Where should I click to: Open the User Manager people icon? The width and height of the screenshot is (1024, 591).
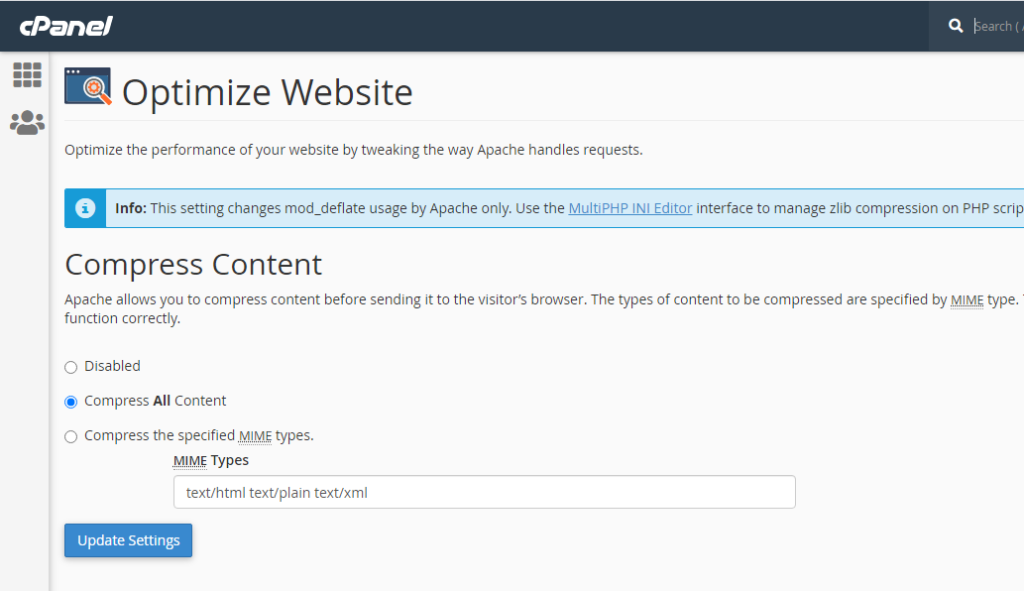coord(27,123)
